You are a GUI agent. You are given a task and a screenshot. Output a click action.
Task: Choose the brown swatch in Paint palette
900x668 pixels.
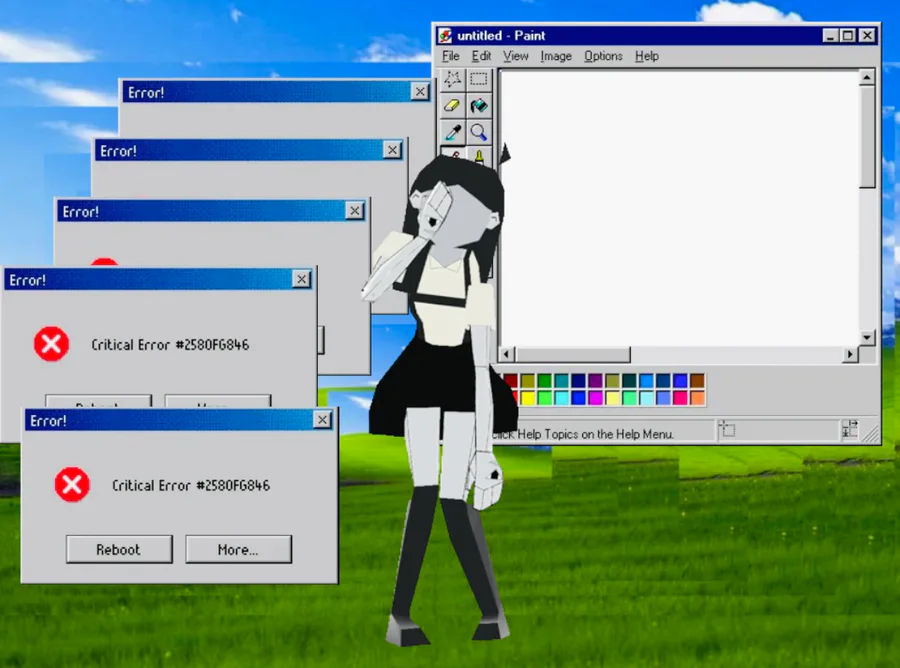[x=697, y=380]
